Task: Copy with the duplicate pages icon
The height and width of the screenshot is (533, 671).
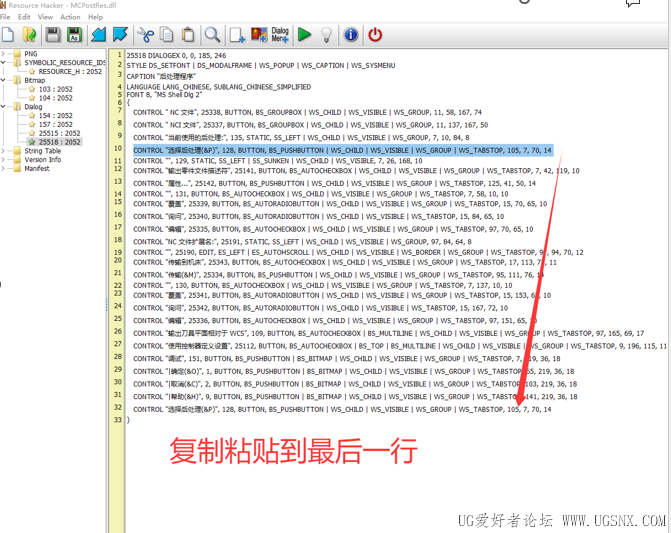Action: pos(166,35)
